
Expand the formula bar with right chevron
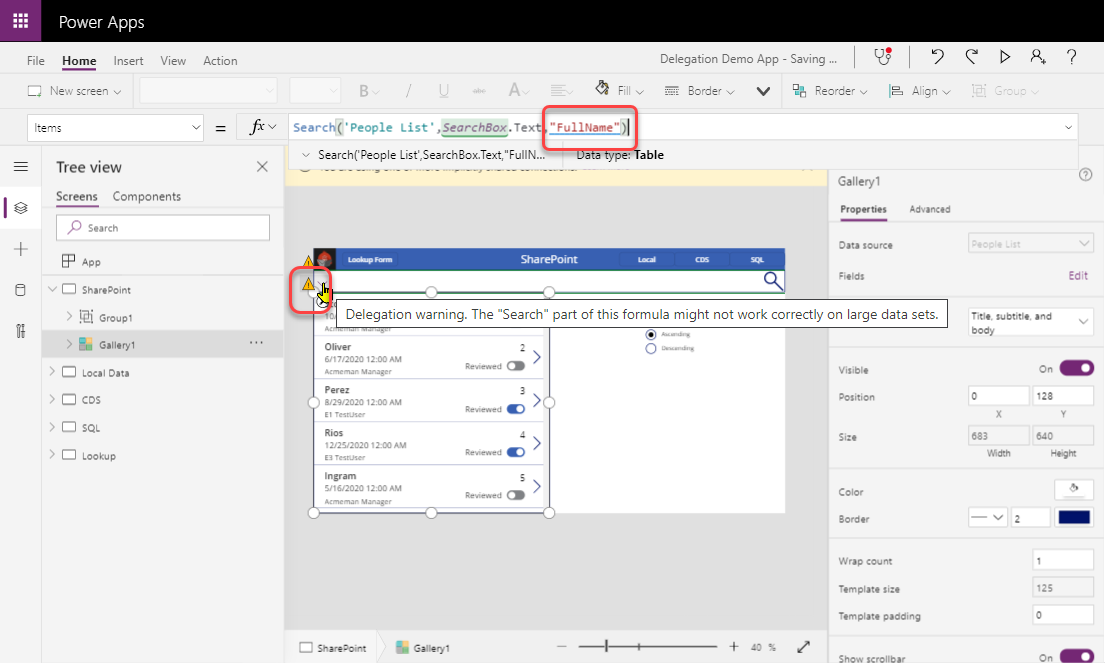[1068, 128]
